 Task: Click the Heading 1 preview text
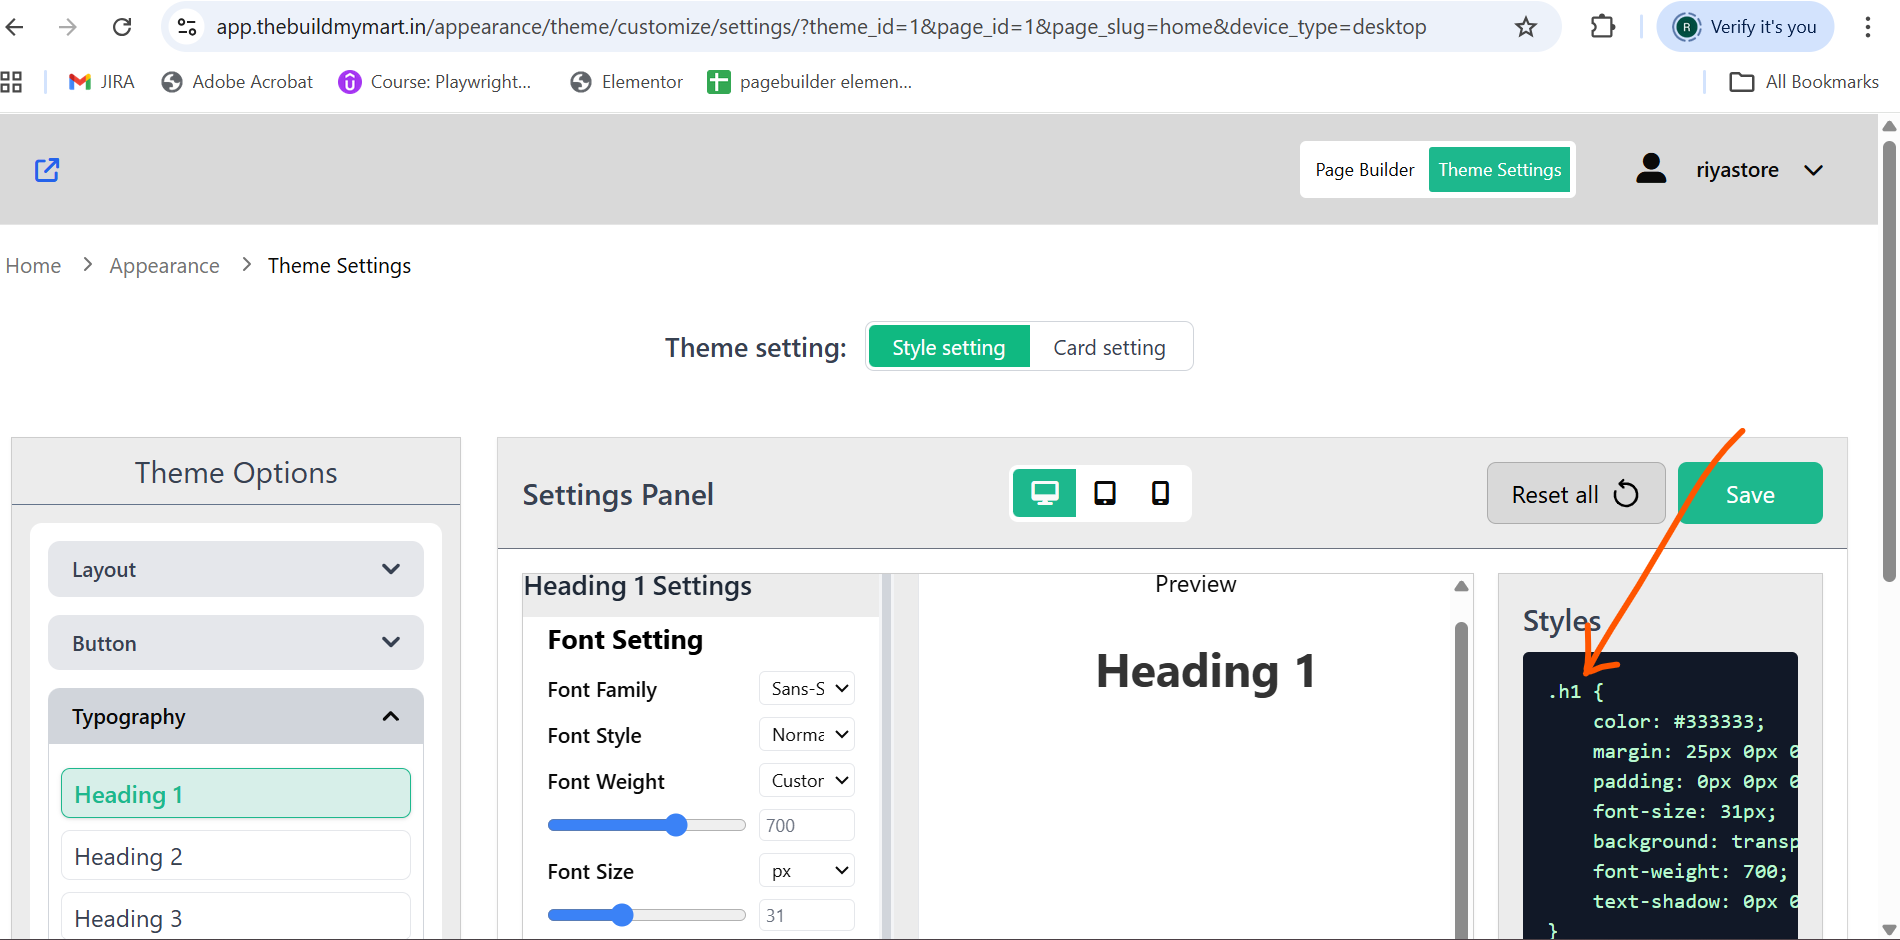pos(1205,670)
